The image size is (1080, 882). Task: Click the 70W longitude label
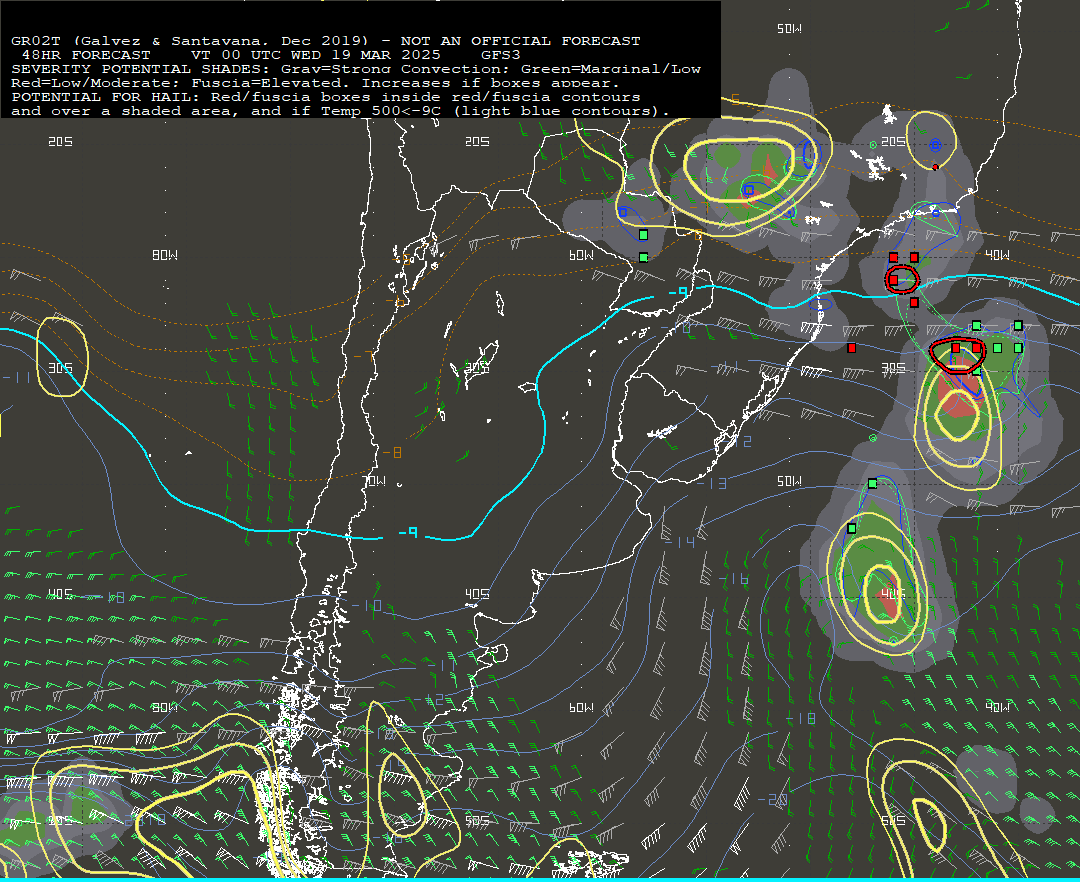374,481
